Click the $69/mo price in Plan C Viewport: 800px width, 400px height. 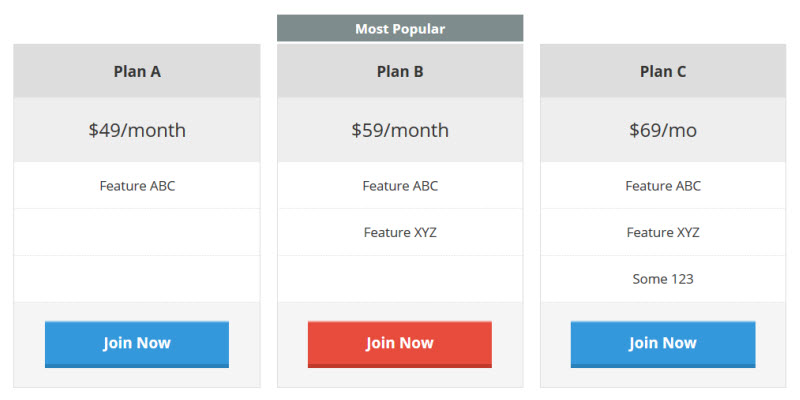click(663, 130)
